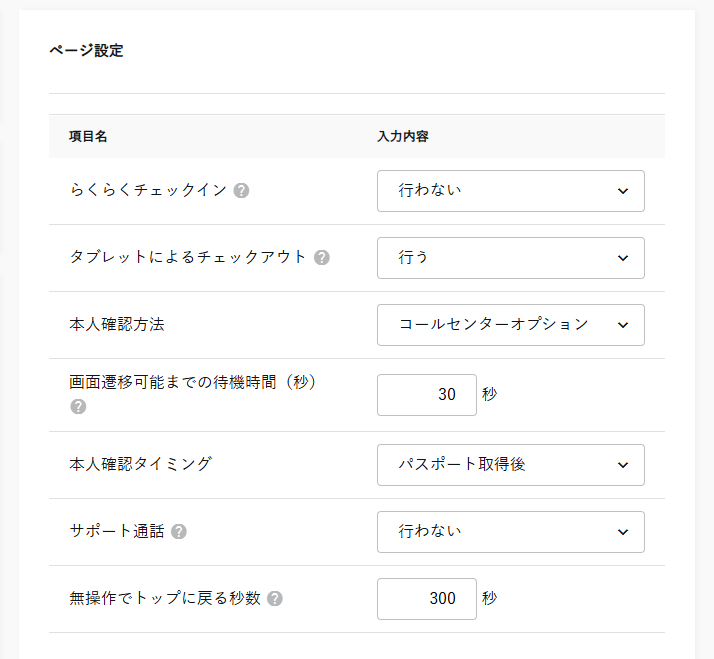Viewport: 714px width, 659px height.
Task: Click help icon under 画面遷移可能までの待機時間
Action: pos(78,407)
